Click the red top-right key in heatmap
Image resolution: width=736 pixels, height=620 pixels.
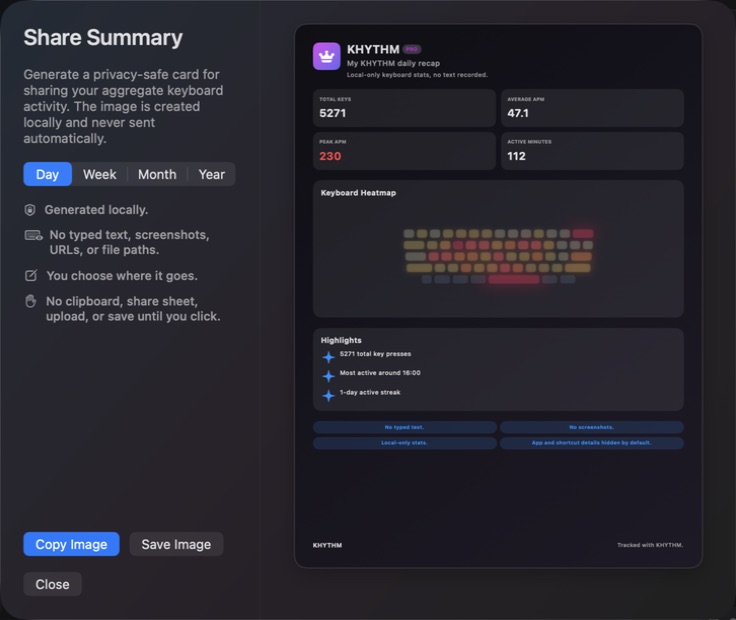(x=583, y=234)
